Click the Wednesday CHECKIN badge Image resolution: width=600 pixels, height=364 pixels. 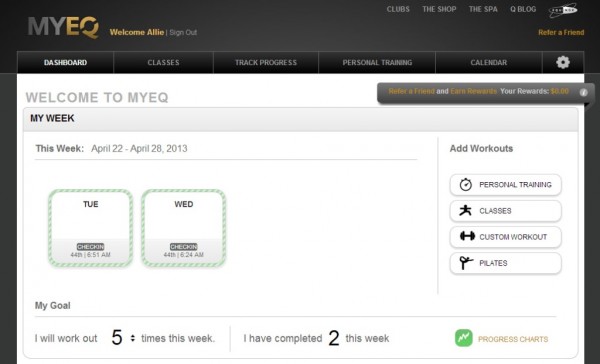click(x=184, y=247)
